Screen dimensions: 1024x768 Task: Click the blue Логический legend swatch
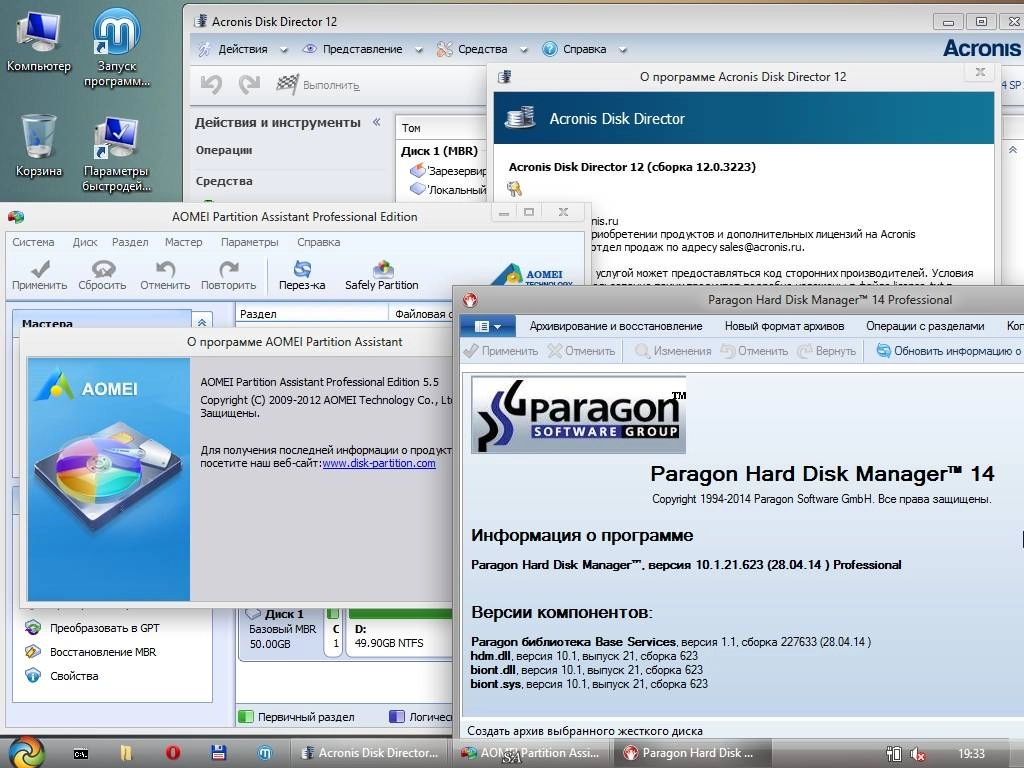coord(396,716)
